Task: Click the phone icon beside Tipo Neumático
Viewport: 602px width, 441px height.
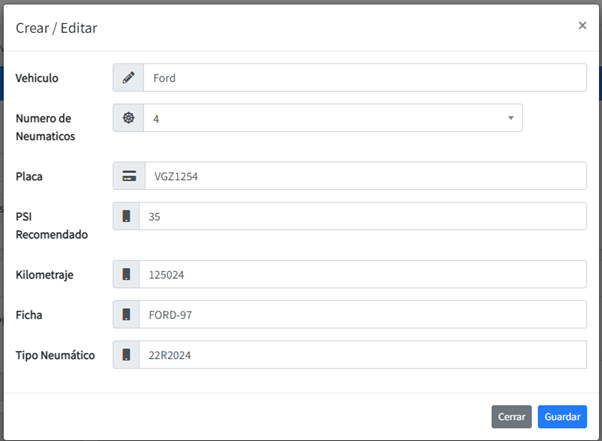Action: pos(126,354)
